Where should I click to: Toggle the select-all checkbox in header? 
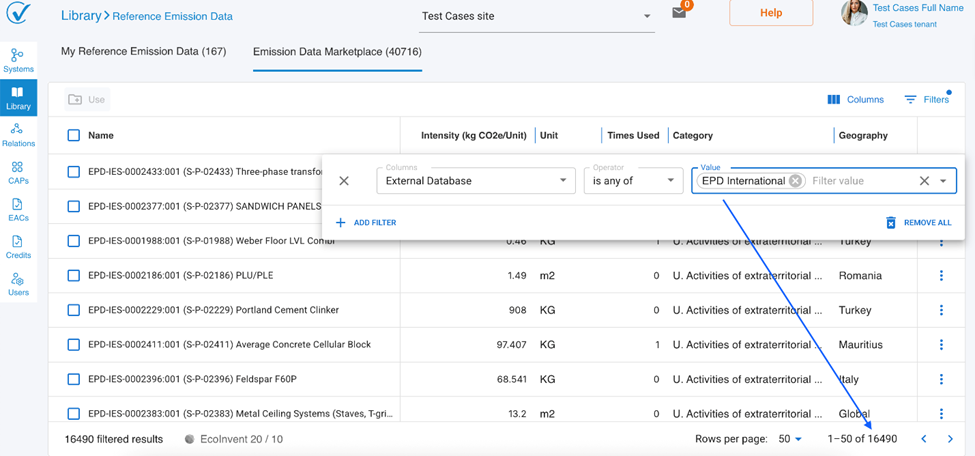(74, 135)
